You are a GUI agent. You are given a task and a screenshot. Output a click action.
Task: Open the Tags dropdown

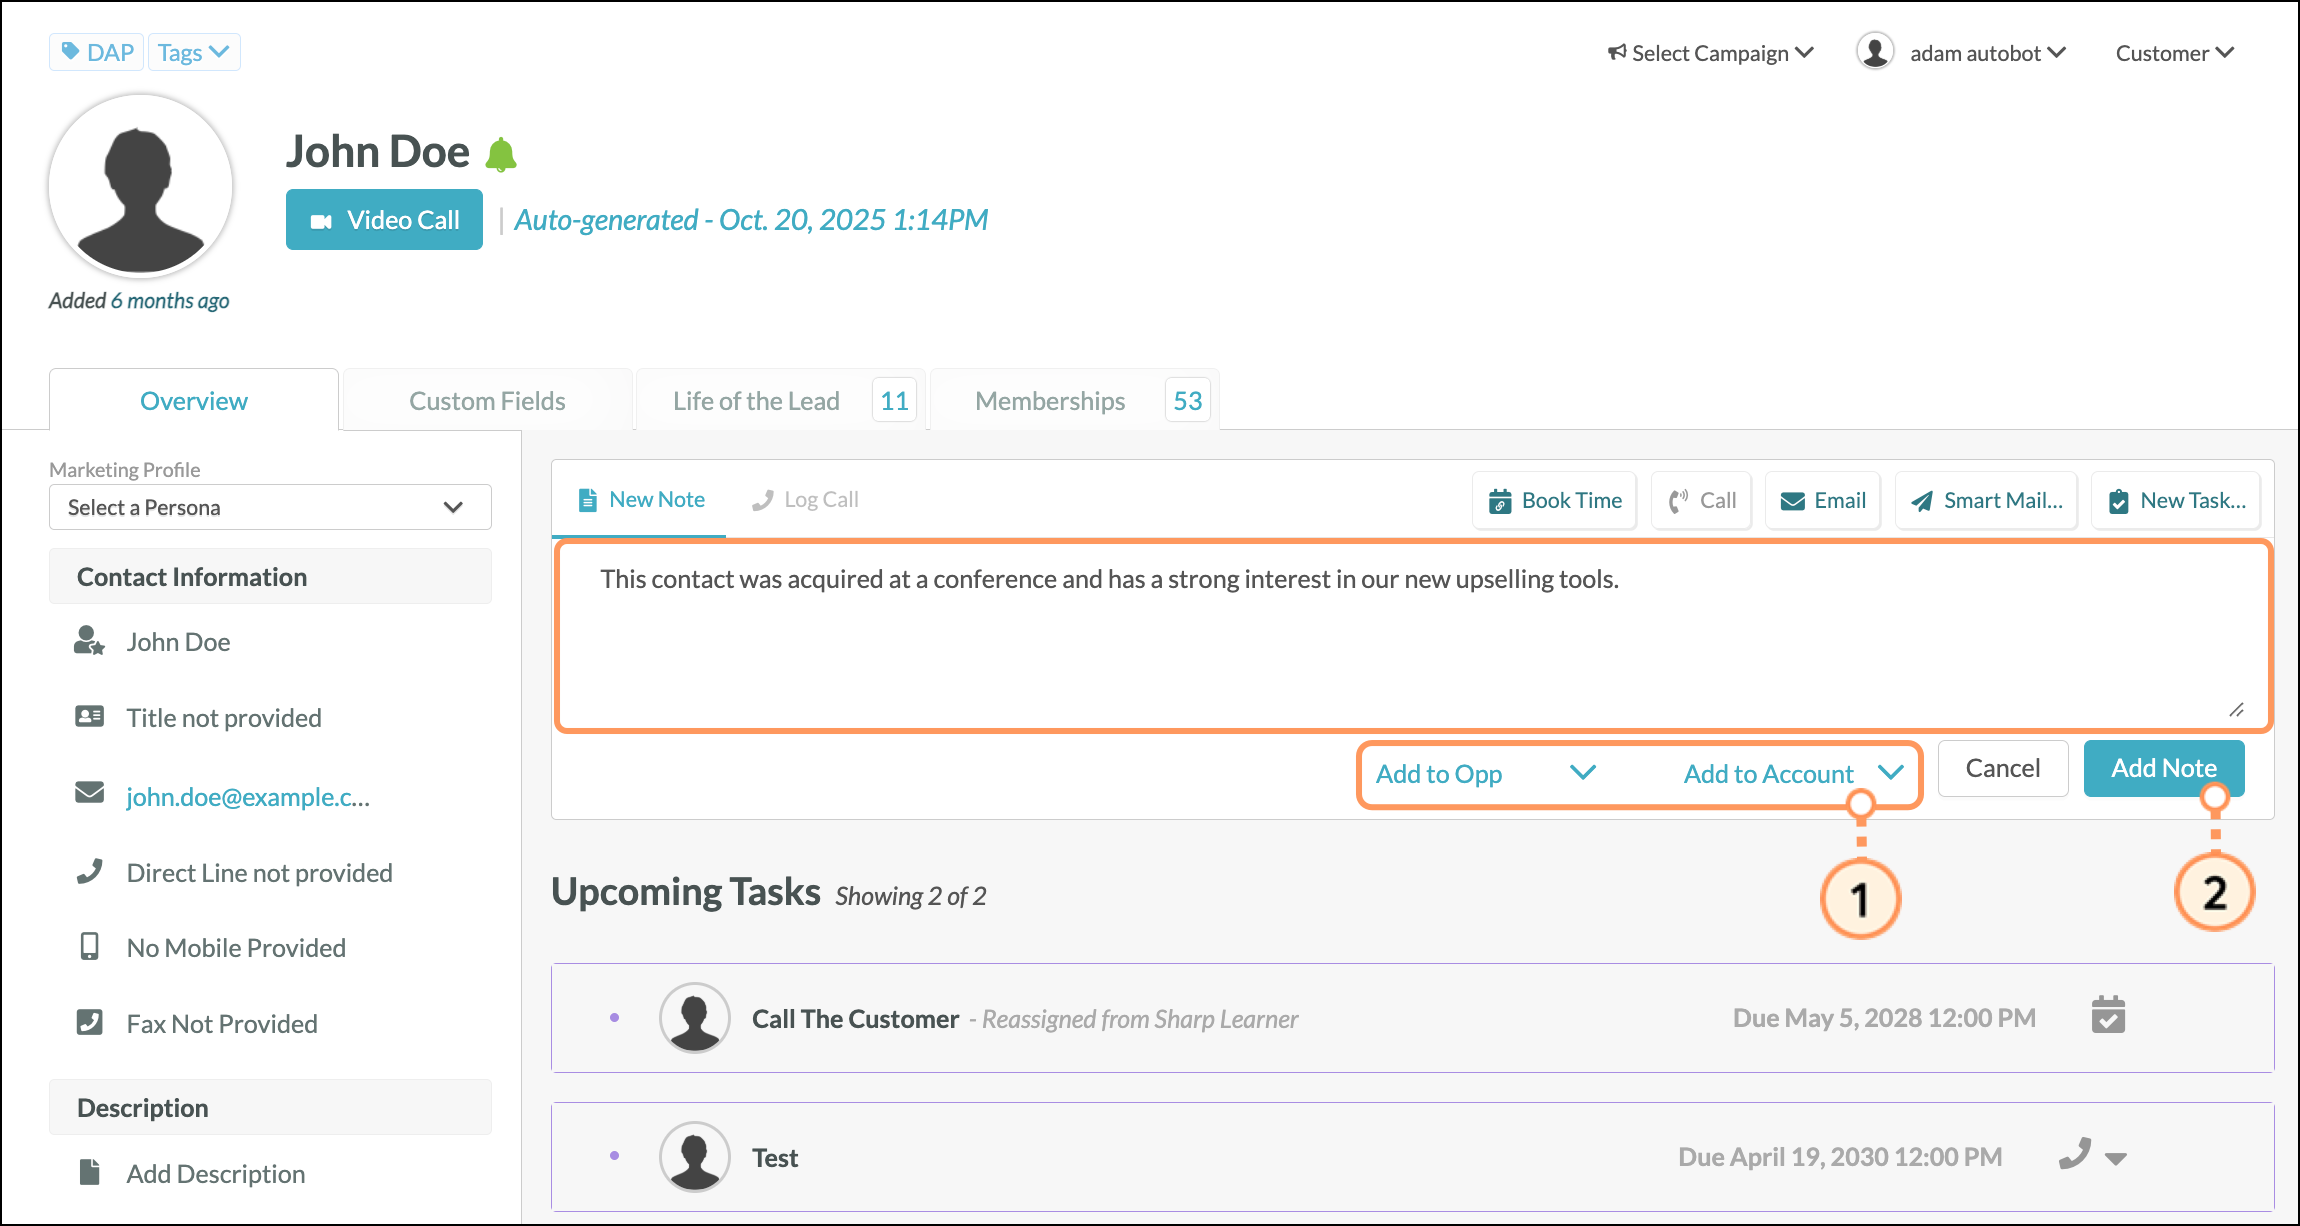pyautogui.click(x=194, y=52)
